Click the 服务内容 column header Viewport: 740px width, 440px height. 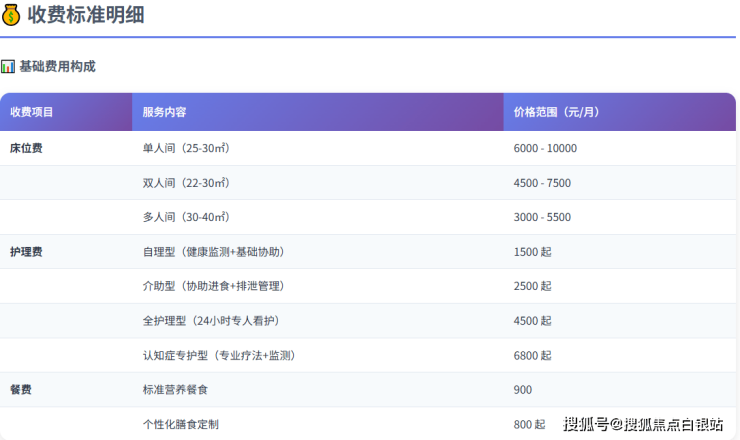coord(164,112)
